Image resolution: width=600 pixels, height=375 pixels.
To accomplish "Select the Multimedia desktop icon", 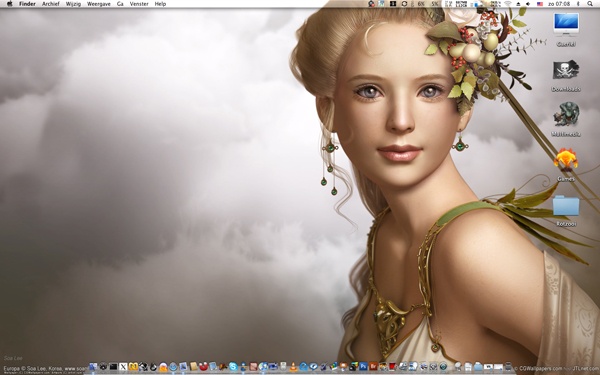I will click(566, 115).
